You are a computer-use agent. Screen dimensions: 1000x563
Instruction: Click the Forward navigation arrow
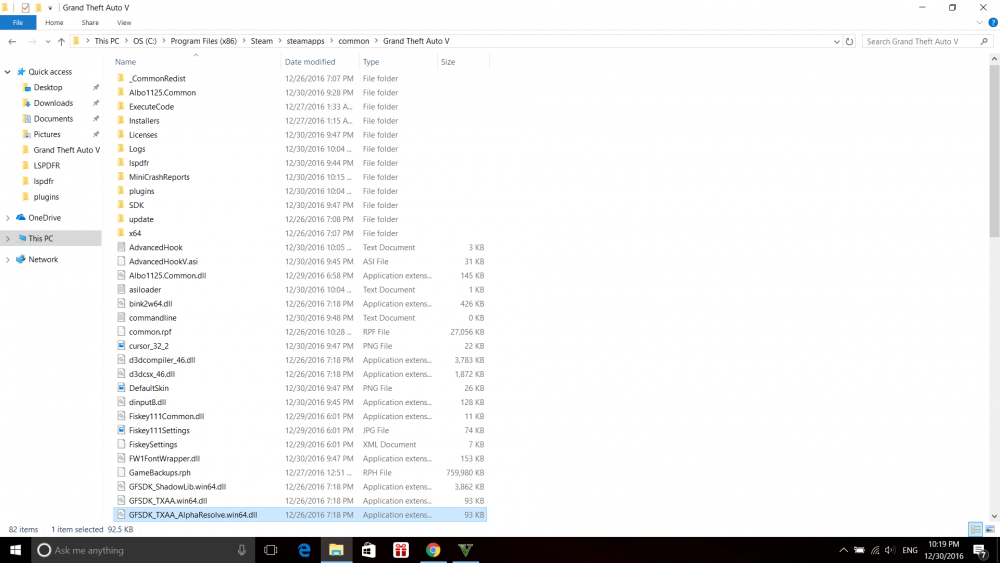click(x=31, y=41)
